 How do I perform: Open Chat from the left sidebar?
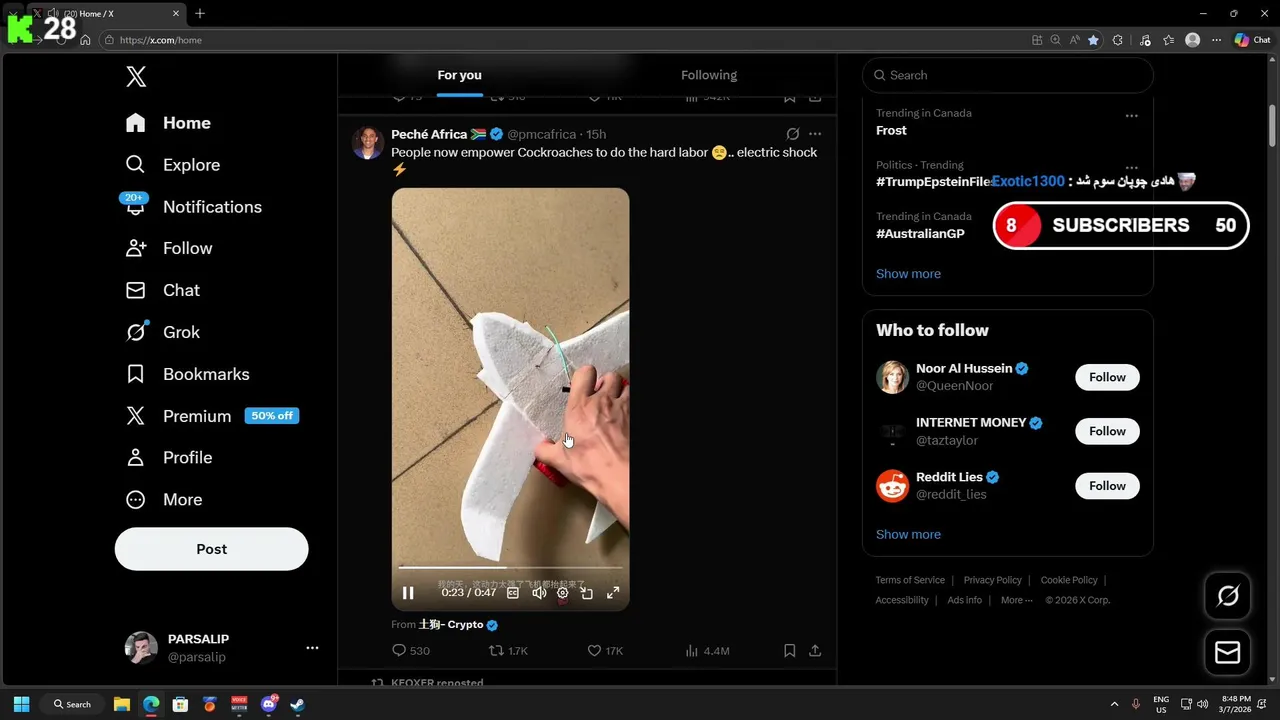163,290
